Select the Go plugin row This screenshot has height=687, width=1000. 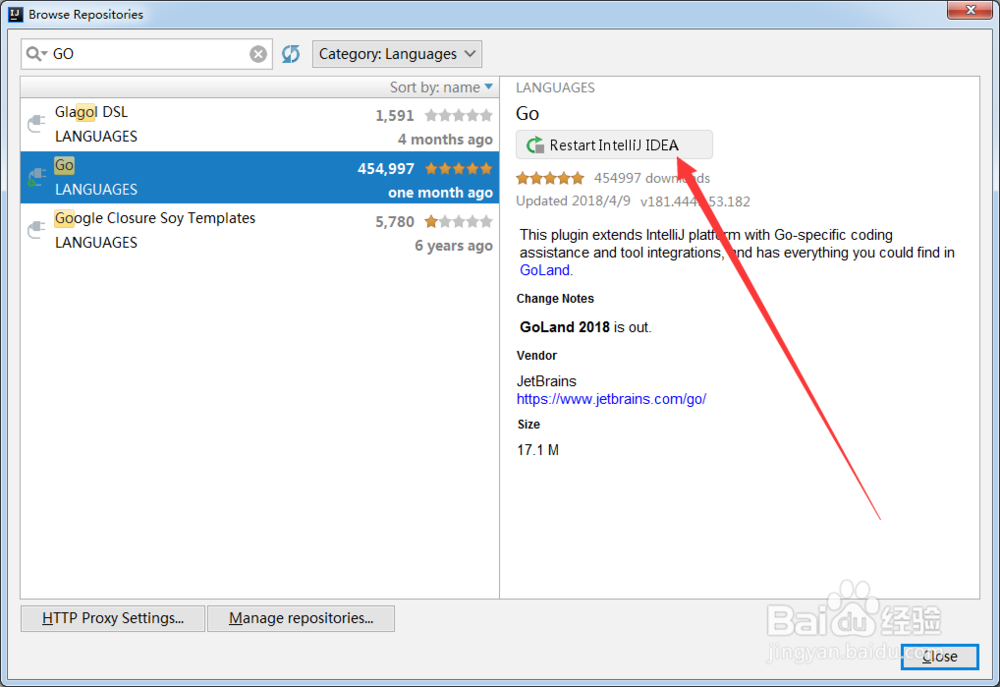pyautogui.click(x=260, y=177)
